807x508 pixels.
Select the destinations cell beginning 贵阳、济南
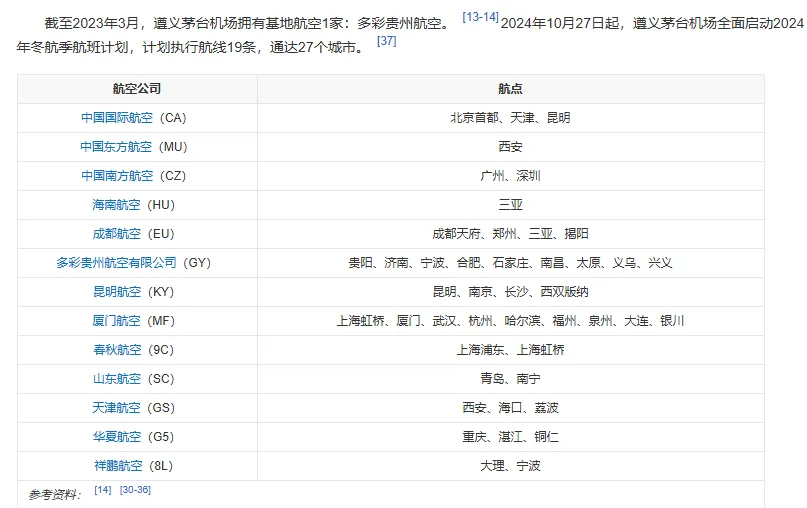[511, 262]
